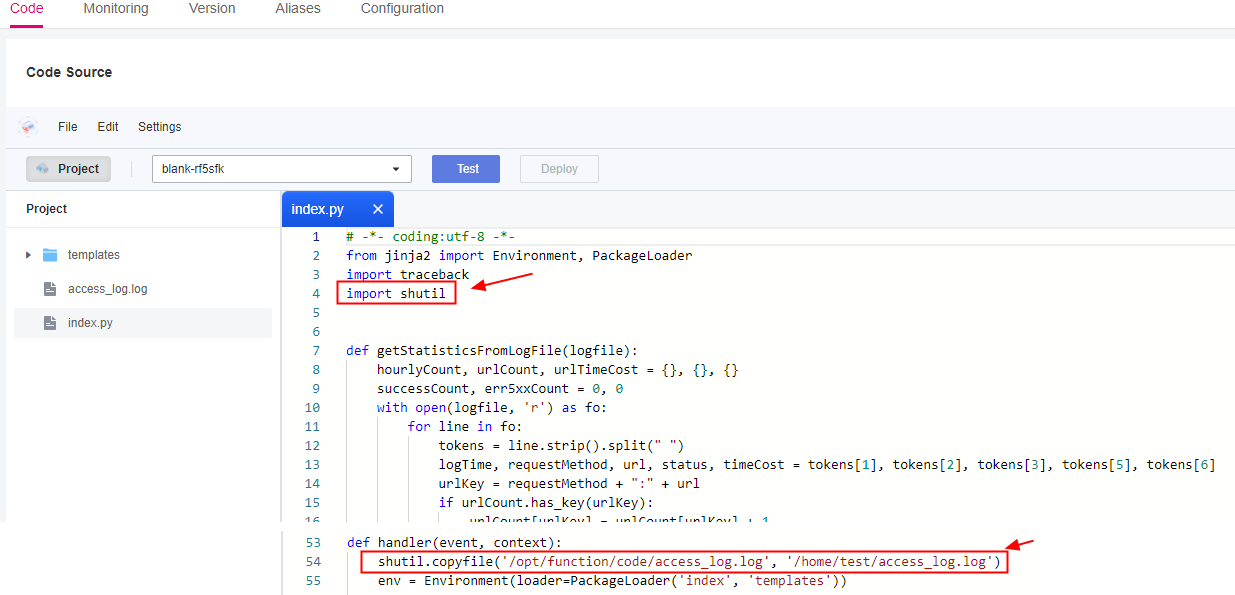Click line number 53 in gutter
The width and height of the screenshot is (1235, 595).
pos(312,543)
